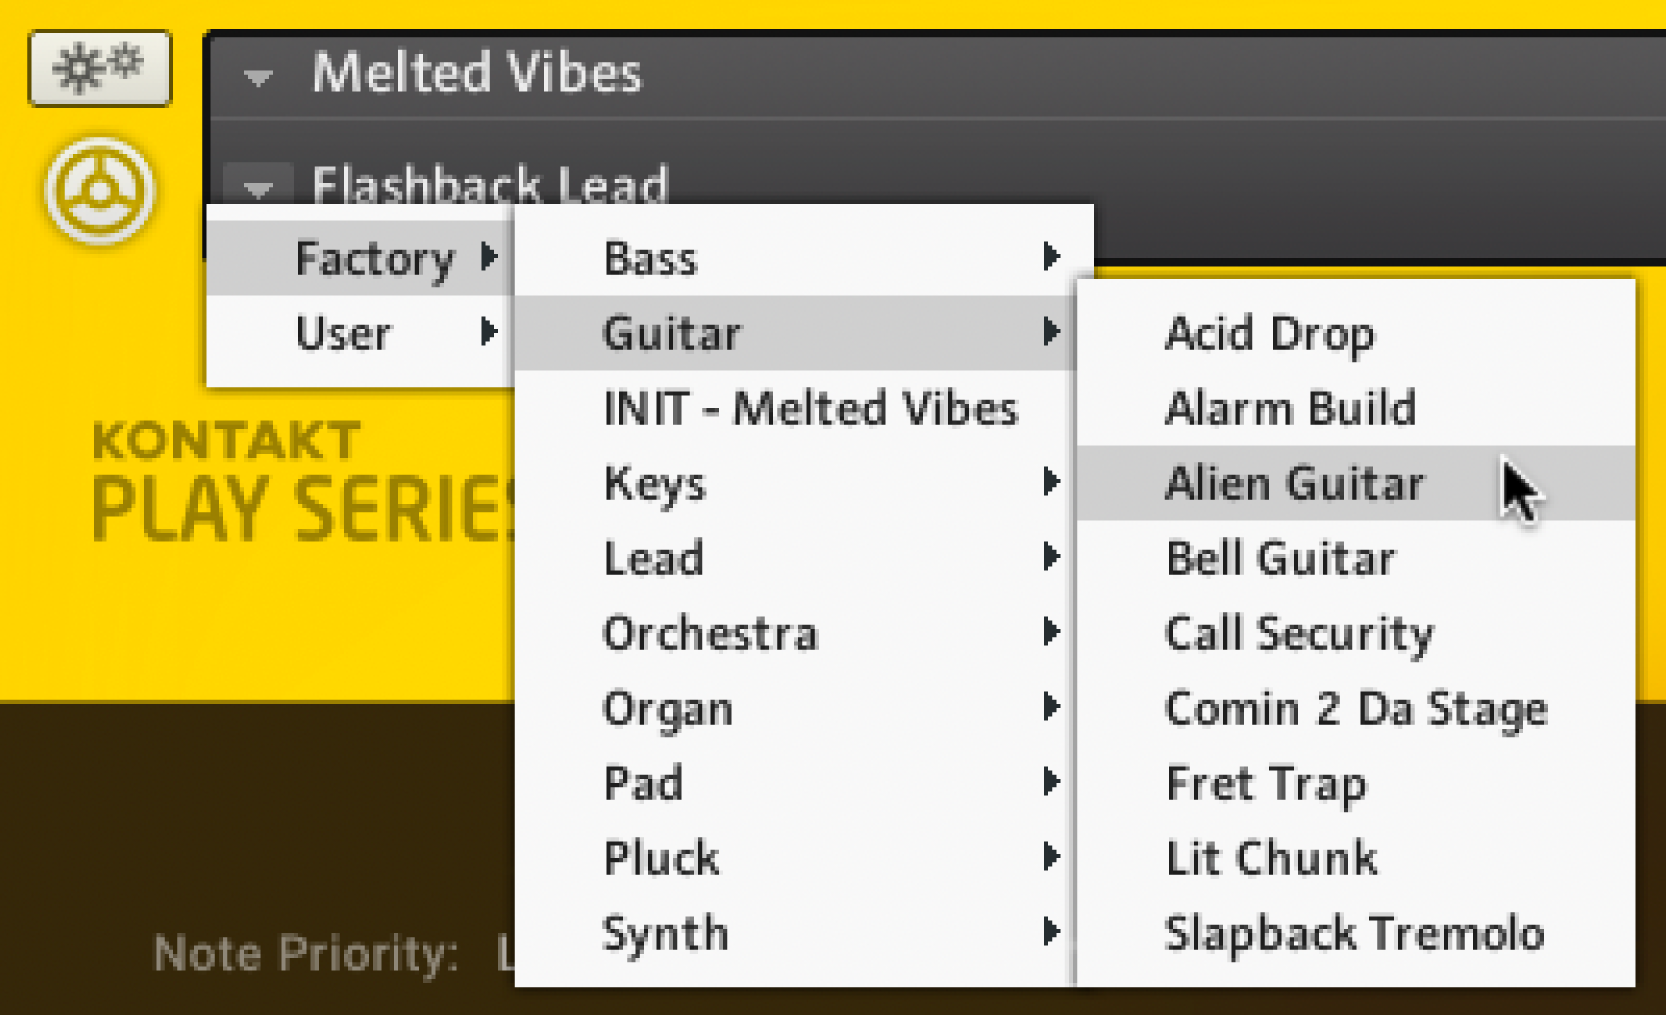The width and height of the screenshot is (1666, 1015).
Task: Open the Lead category submenu
Action: tap(654, 558)
